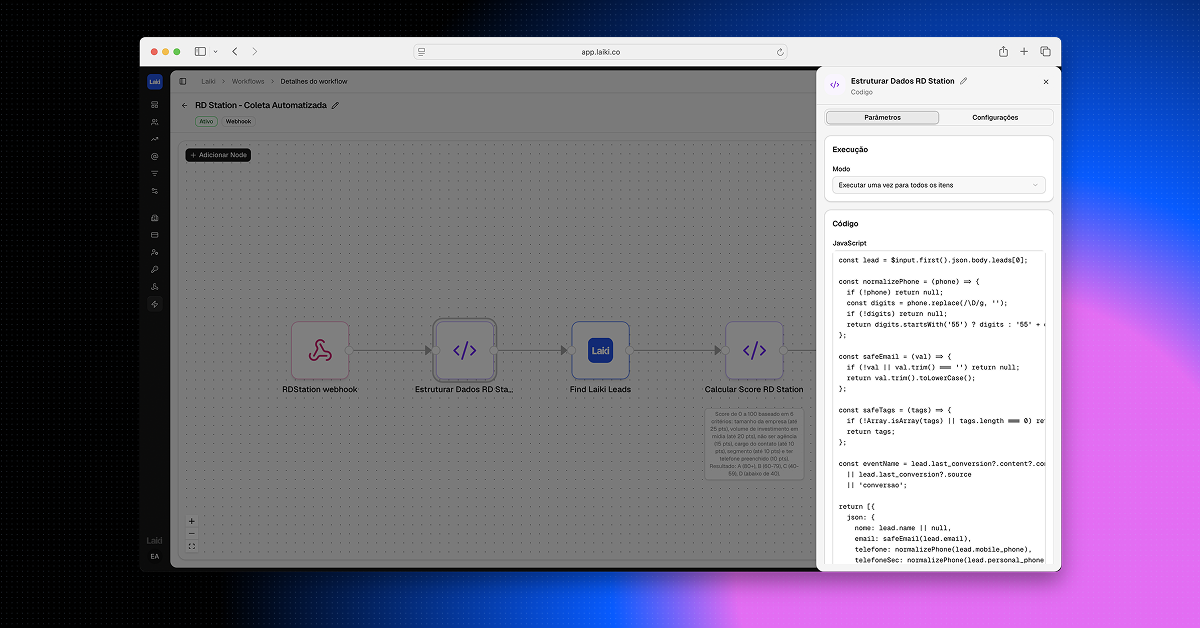This screenshot has width=1200, height=628.
Task: Show Safari tab overview
Action: point(1045,51)
